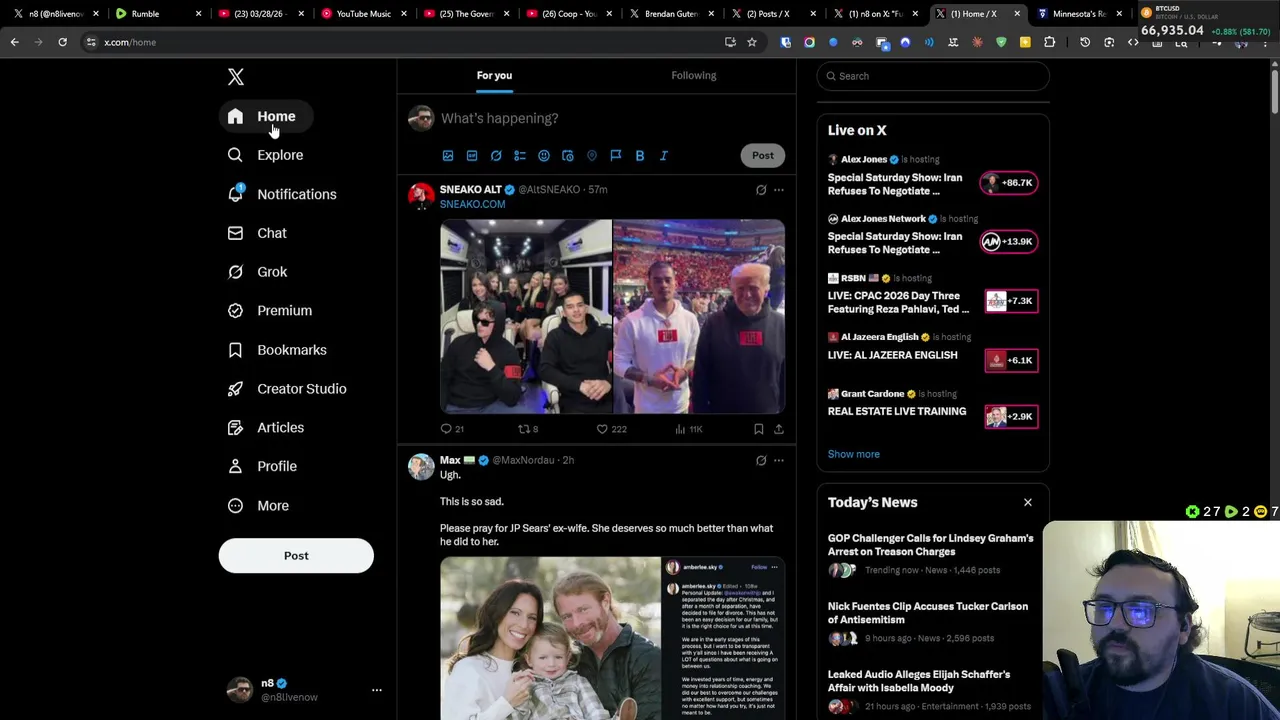Viewport: 1280px width, 720px height.
Task: Open Profile in the sidebar
Action: (x=262, y=466)
